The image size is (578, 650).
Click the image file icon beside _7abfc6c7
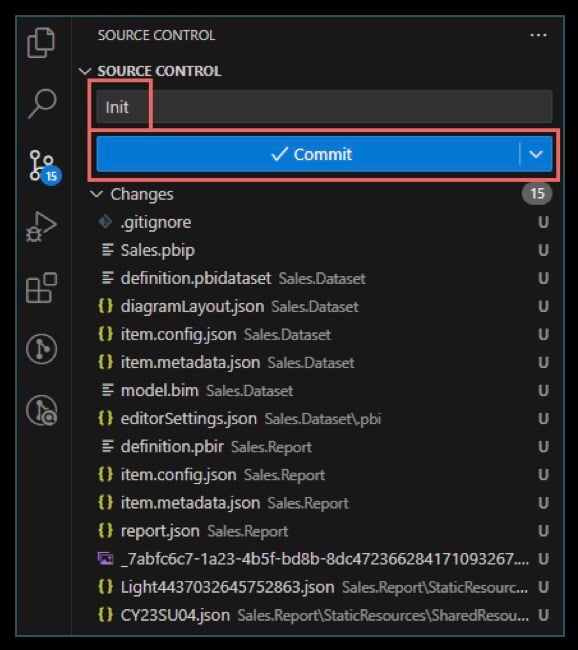pos(105,559)
